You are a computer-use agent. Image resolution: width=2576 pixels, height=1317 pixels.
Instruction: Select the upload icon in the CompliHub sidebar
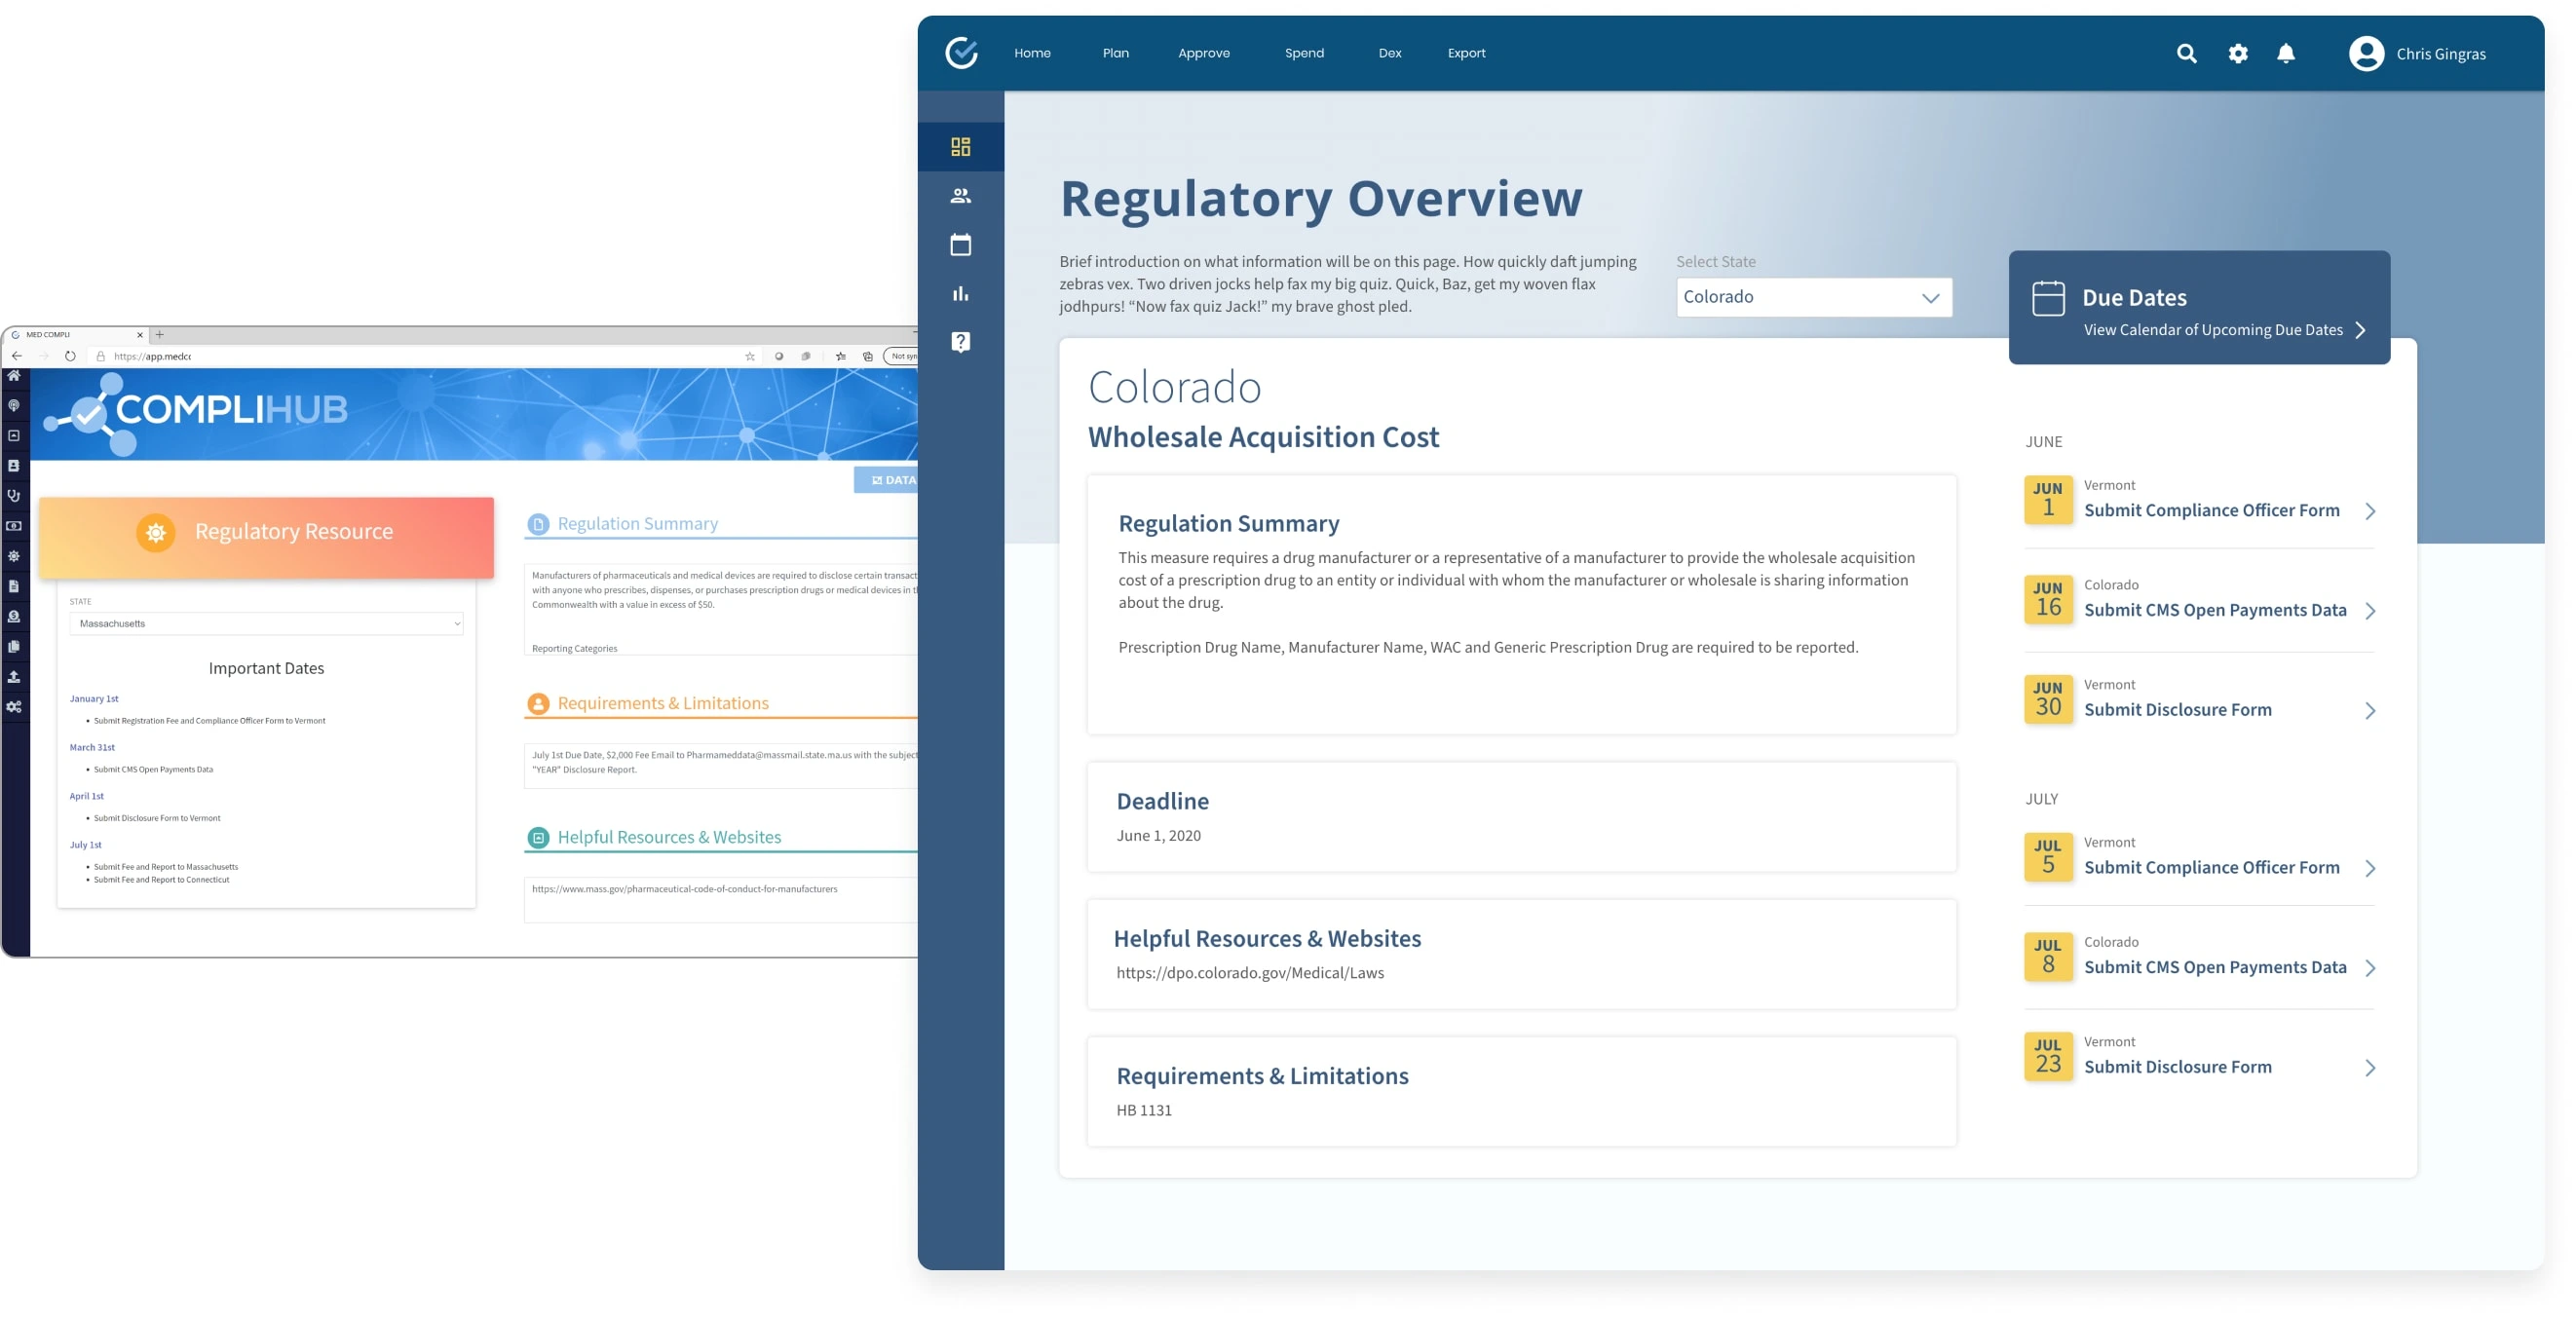(x=14, y=676)
